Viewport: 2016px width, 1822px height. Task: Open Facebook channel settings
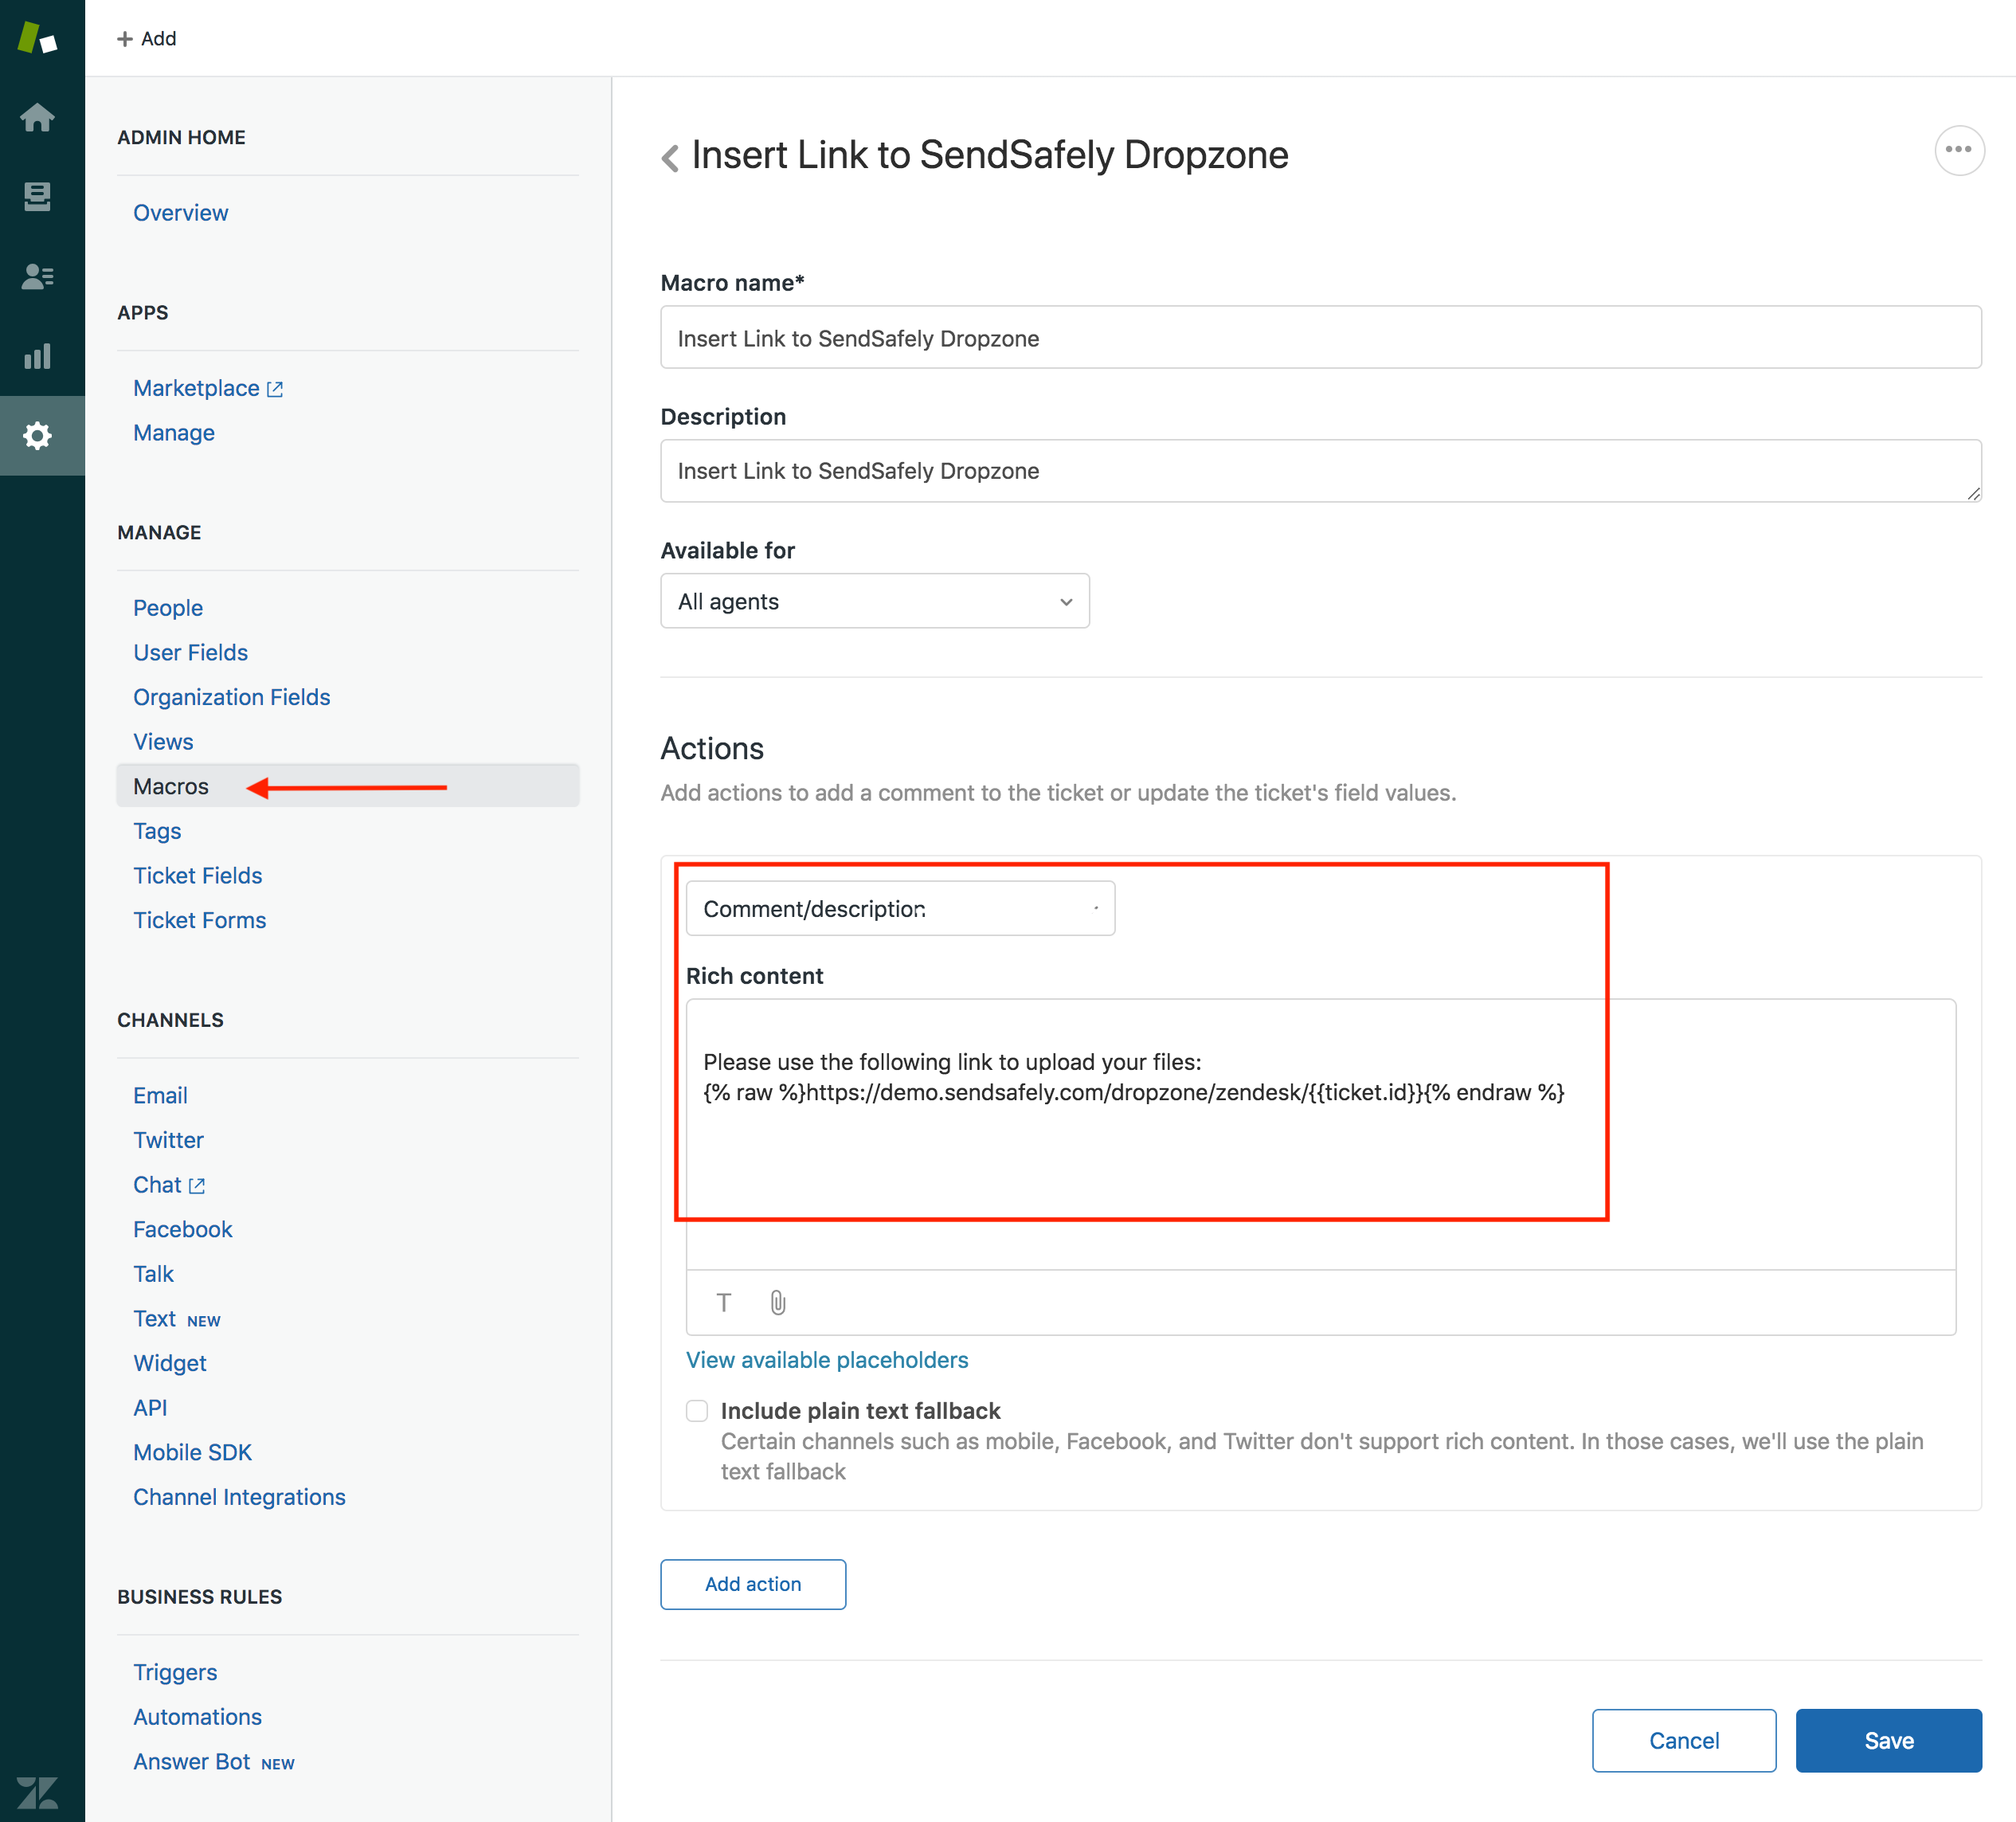(x=183, y=1229)
